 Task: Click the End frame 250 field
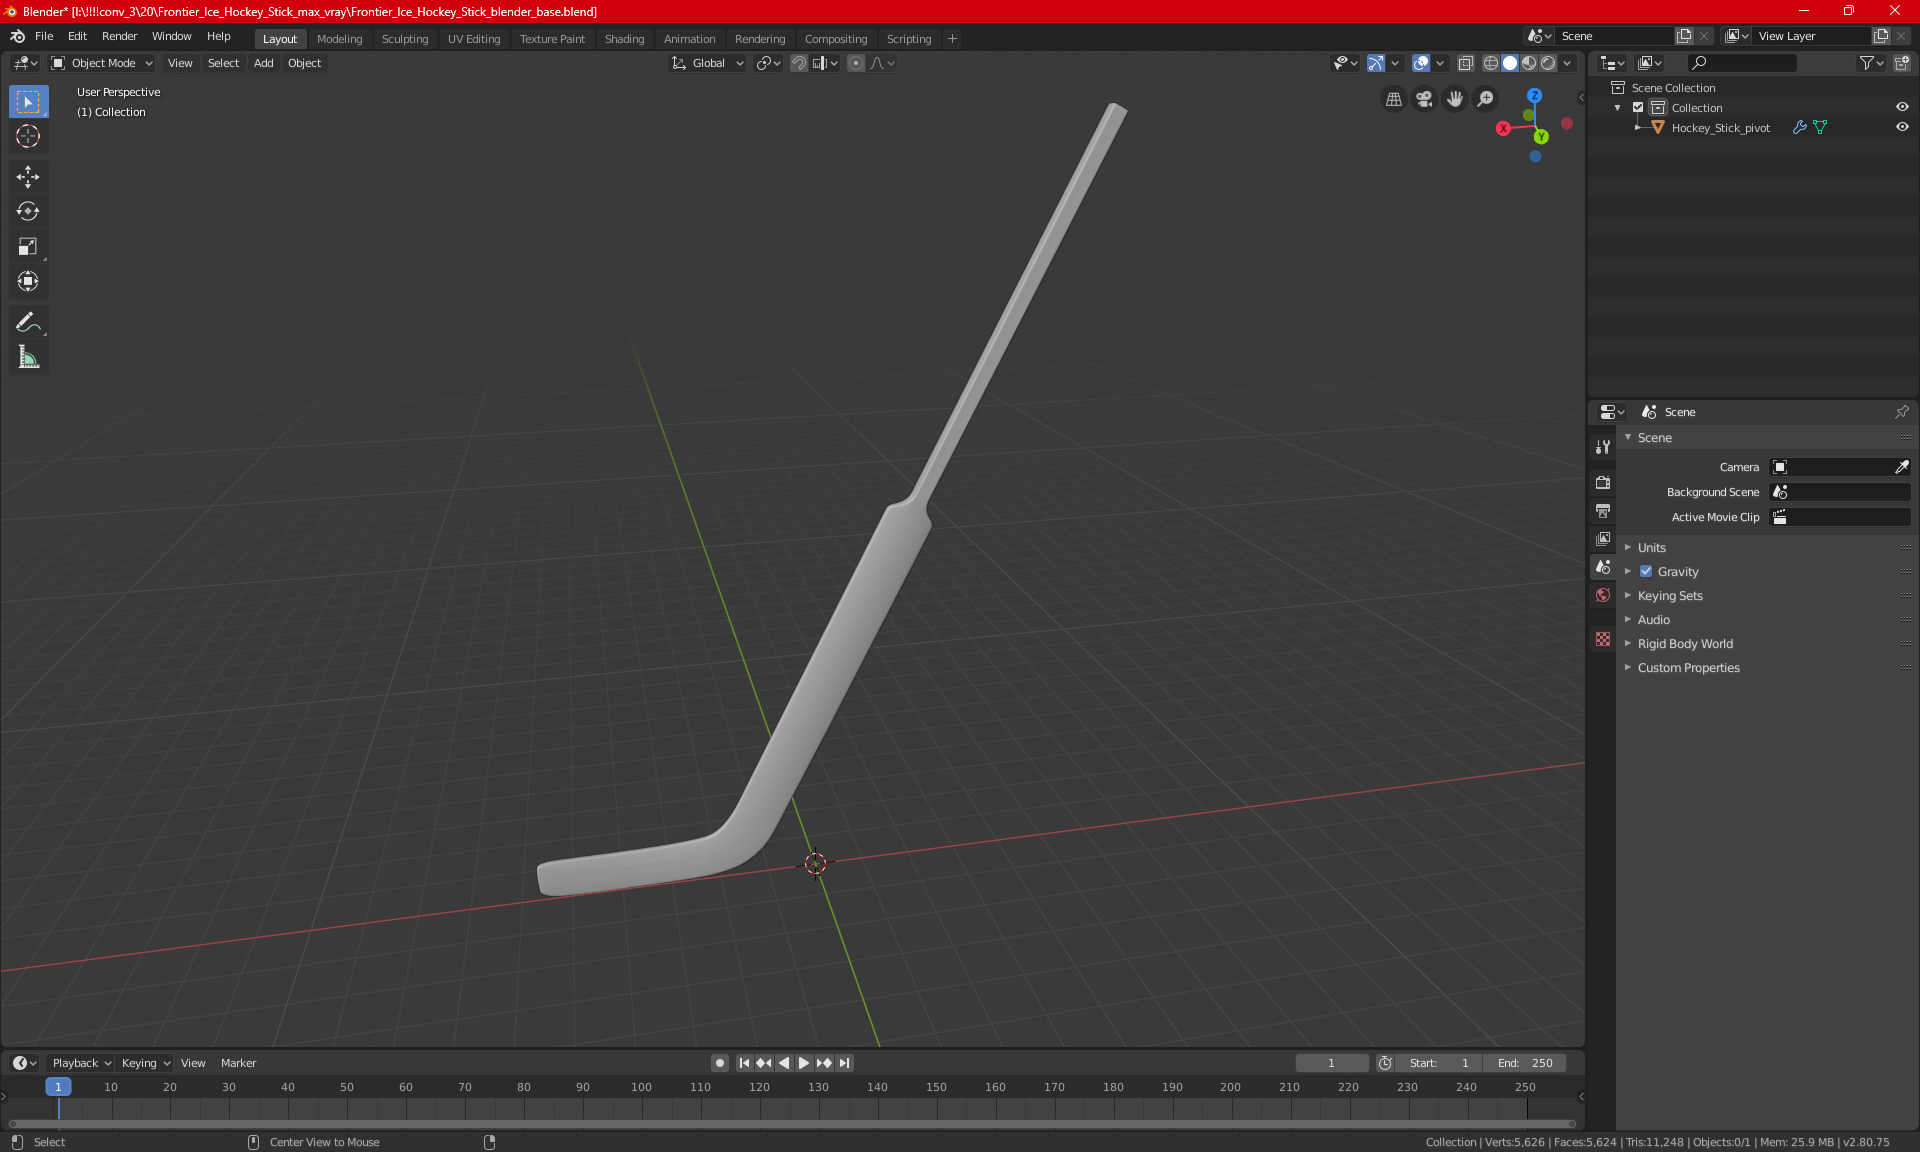point(1525,1063)
